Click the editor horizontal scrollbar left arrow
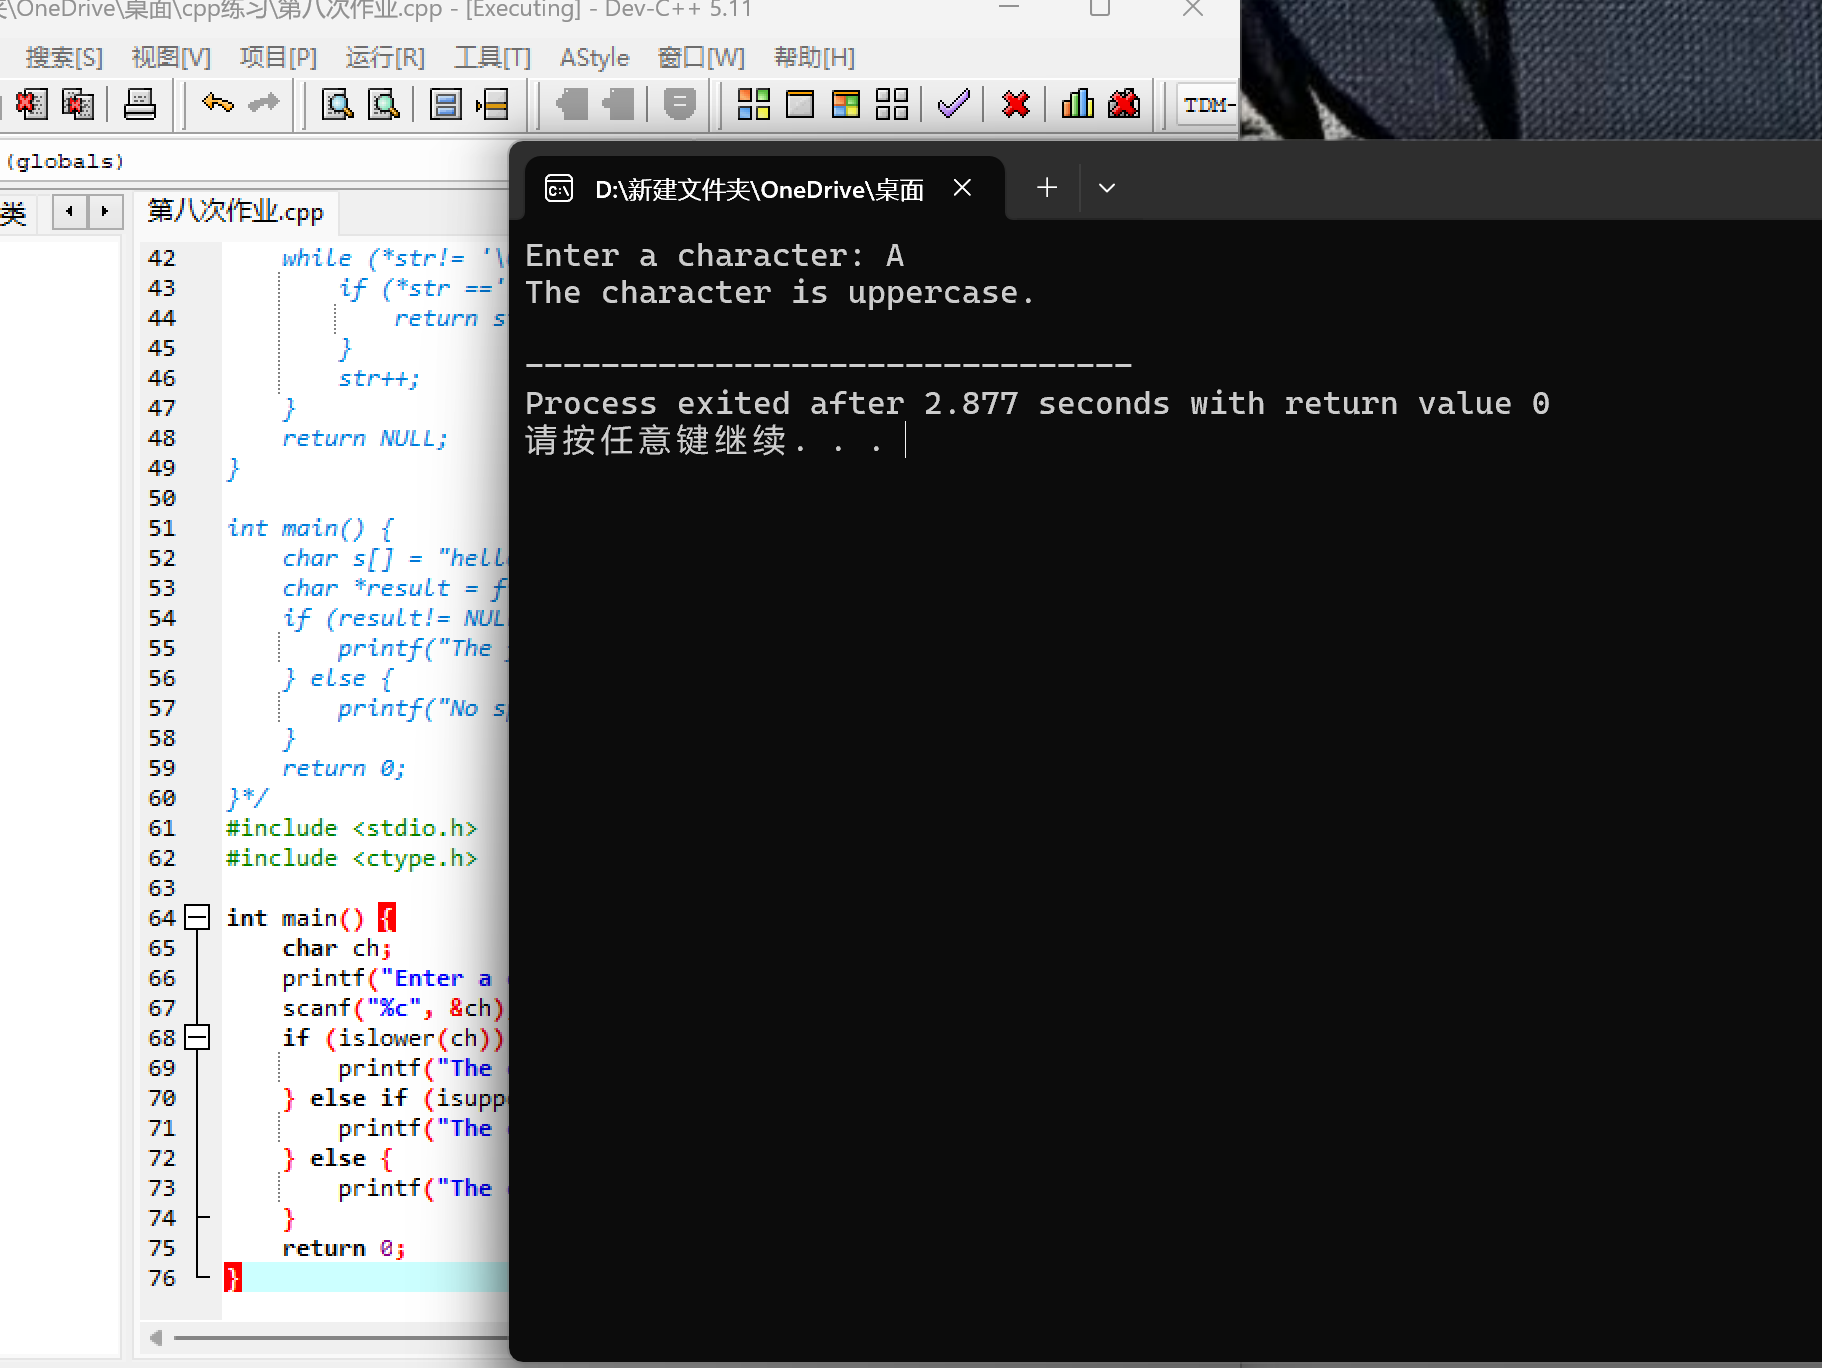This screenshot has width=1822, height=1368. pyautogui.click(x=155, y=1337)
